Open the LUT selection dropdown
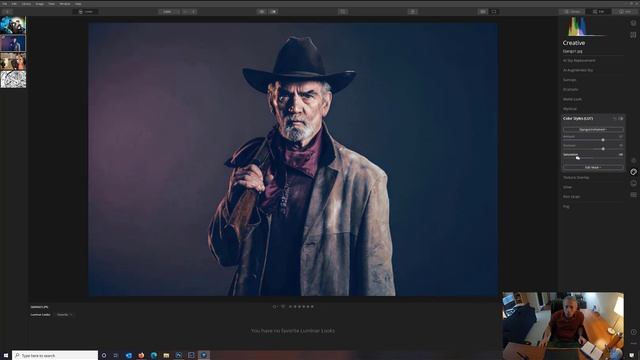Screen dimensions: 640x360 [593, 129]
